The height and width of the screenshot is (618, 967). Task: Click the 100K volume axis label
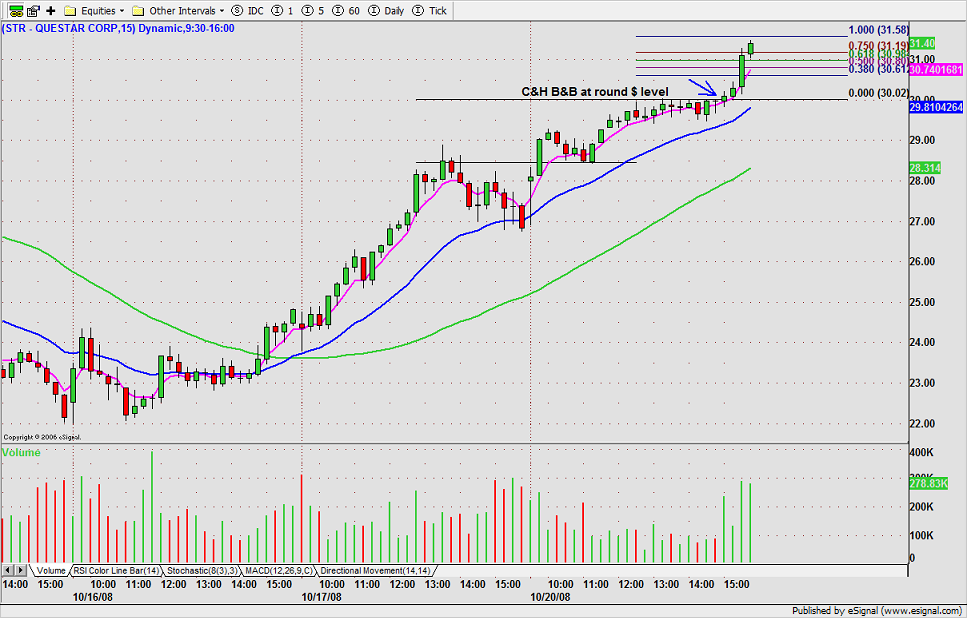tap(921, 535)
